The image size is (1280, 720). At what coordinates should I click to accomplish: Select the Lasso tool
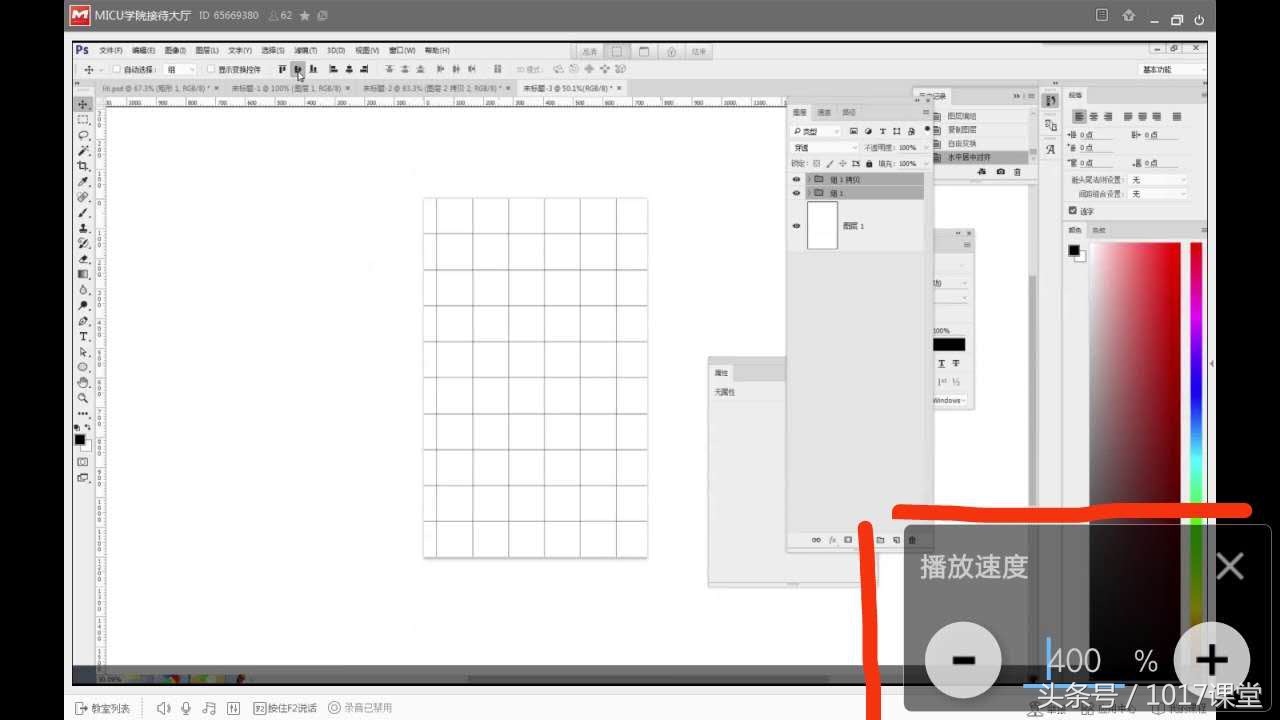coord(84,135)
